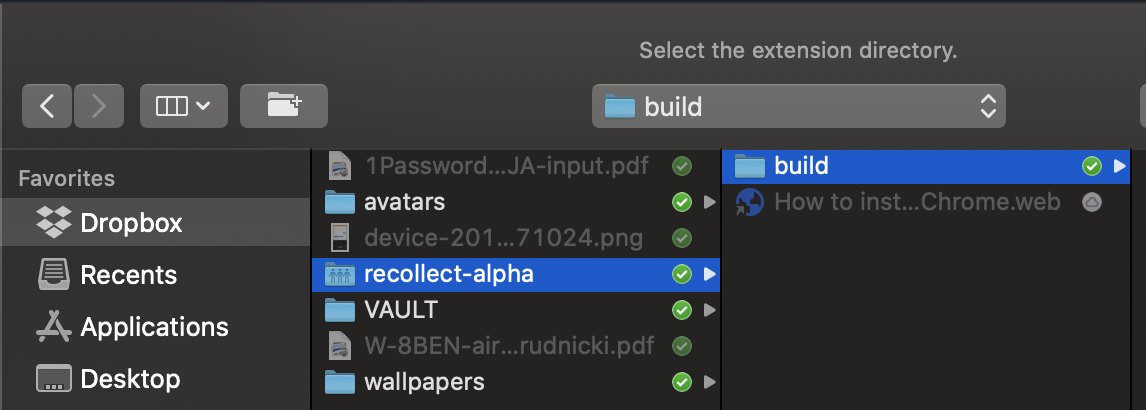Viewport: 1146px width, 410px height.
Task: Click the cloud status icon beside Chrome.web file
Action: tap(1091, 202)
